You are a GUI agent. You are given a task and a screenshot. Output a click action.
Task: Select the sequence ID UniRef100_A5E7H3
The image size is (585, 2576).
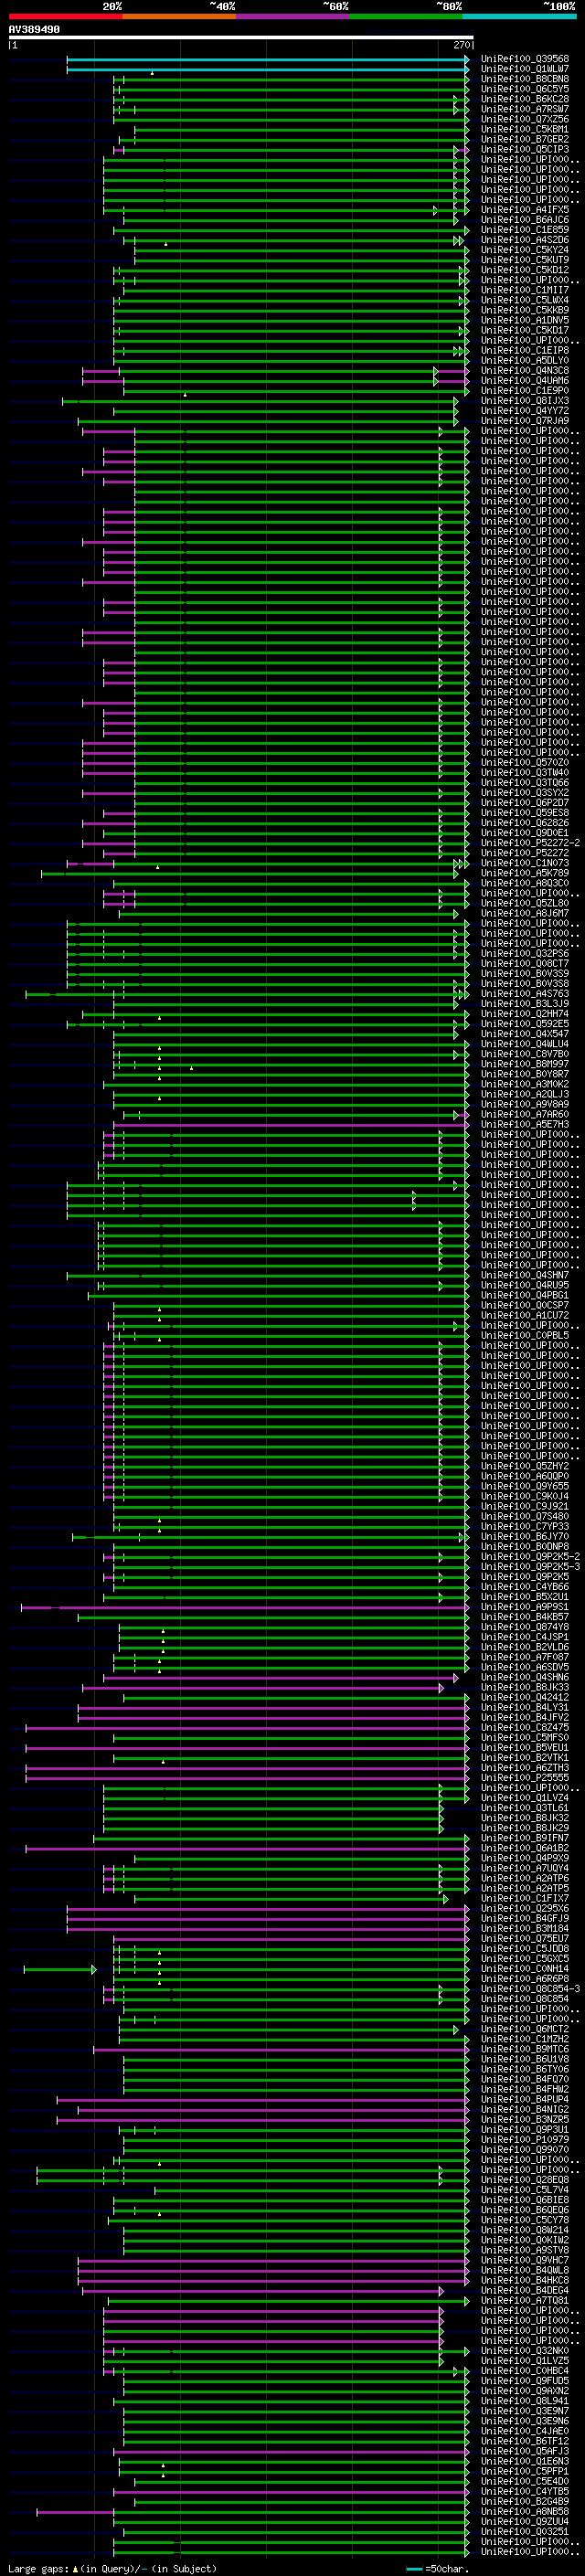[x=525, y=1124]
